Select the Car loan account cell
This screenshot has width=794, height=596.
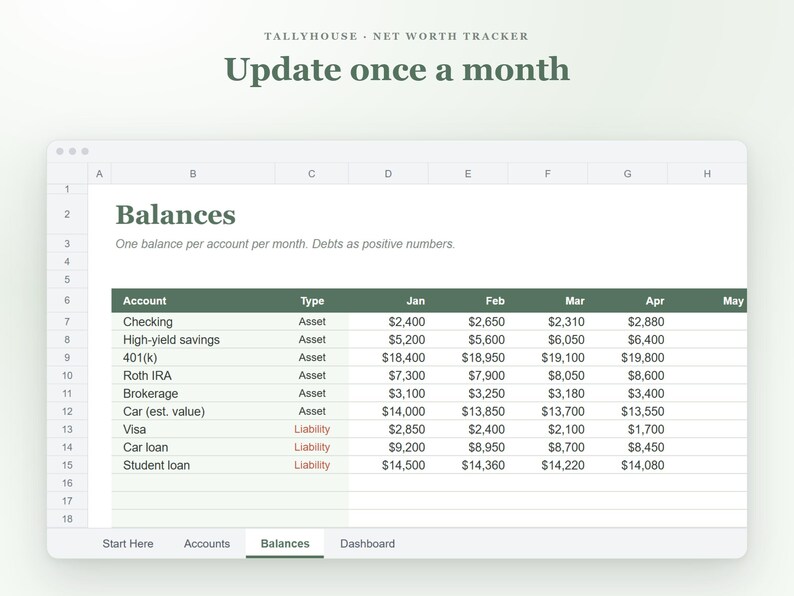point(193,447)
